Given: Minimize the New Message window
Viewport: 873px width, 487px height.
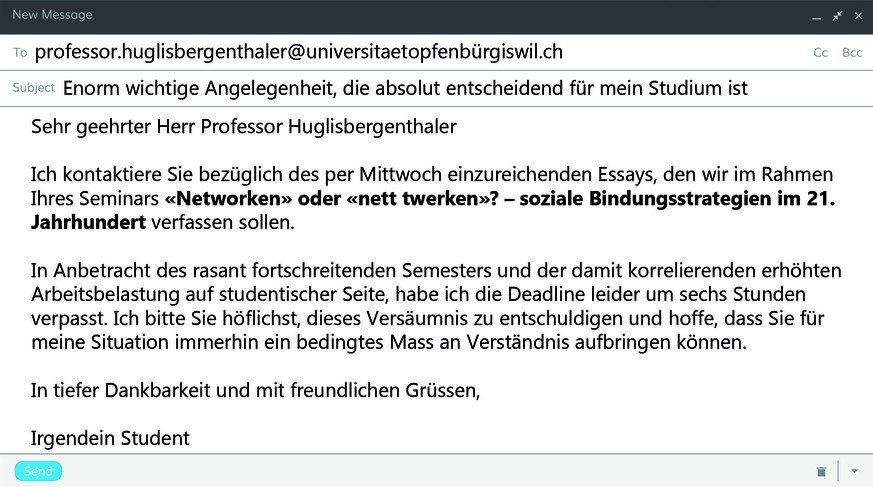Looking at the screenshot, I should [816, 16].
